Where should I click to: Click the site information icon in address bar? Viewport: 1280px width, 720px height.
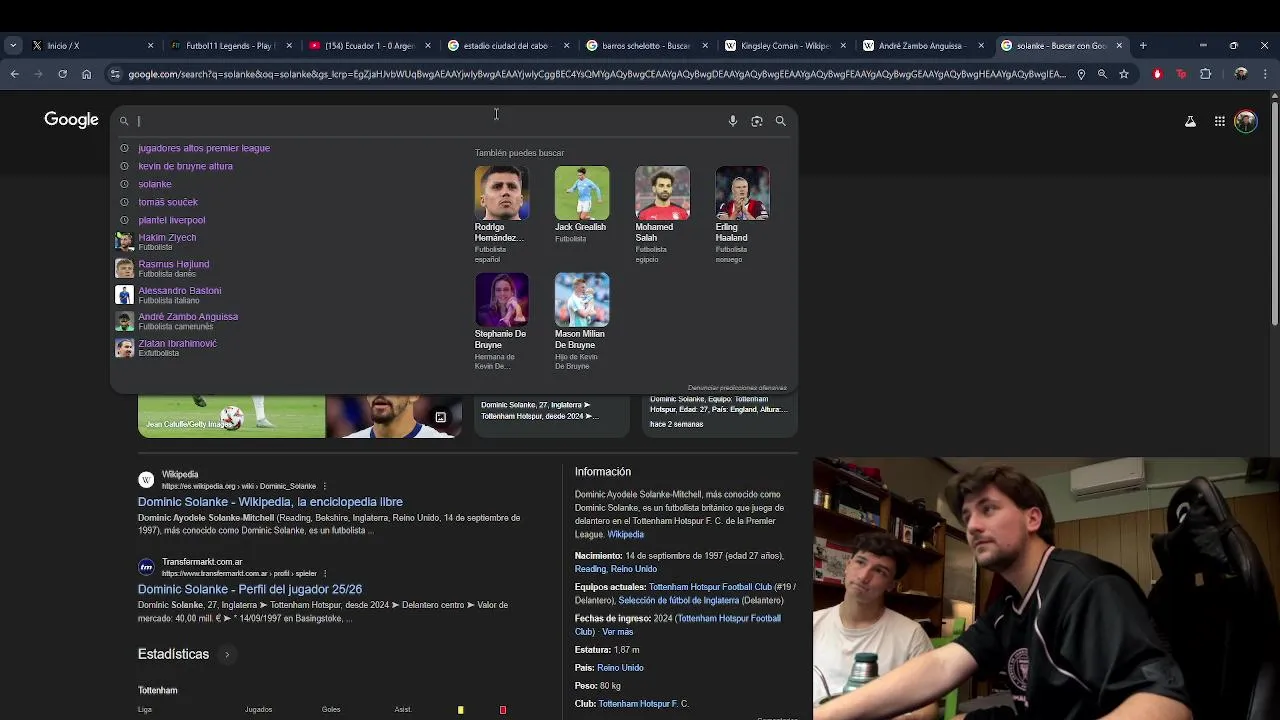point(116,74)
